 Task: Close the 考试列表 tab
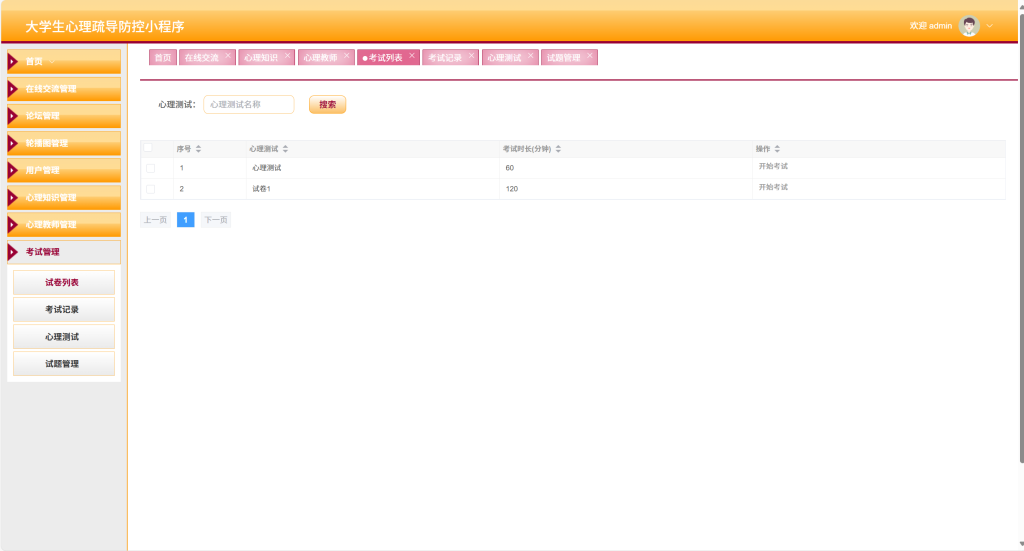tap(412, 56)
